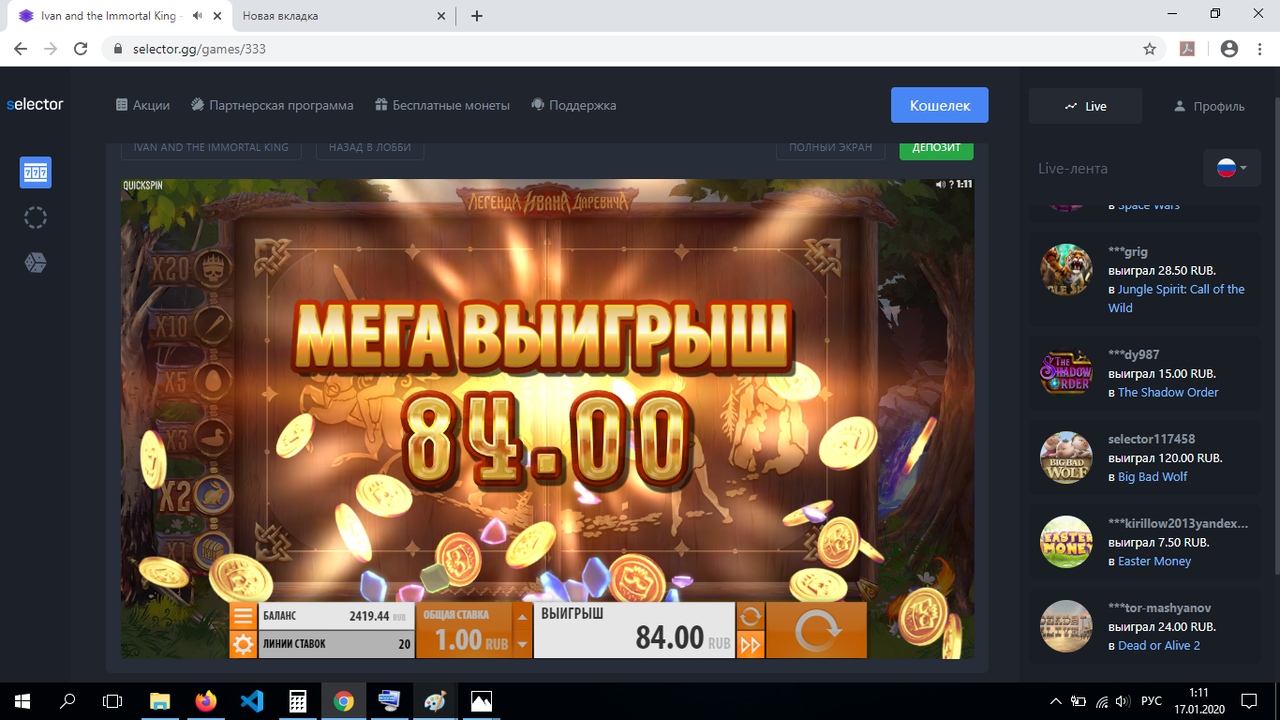Image resolution: width=1280 pixels, height=720 pixels.
Task: Open game settings gear icon
Action: [243, 644]
